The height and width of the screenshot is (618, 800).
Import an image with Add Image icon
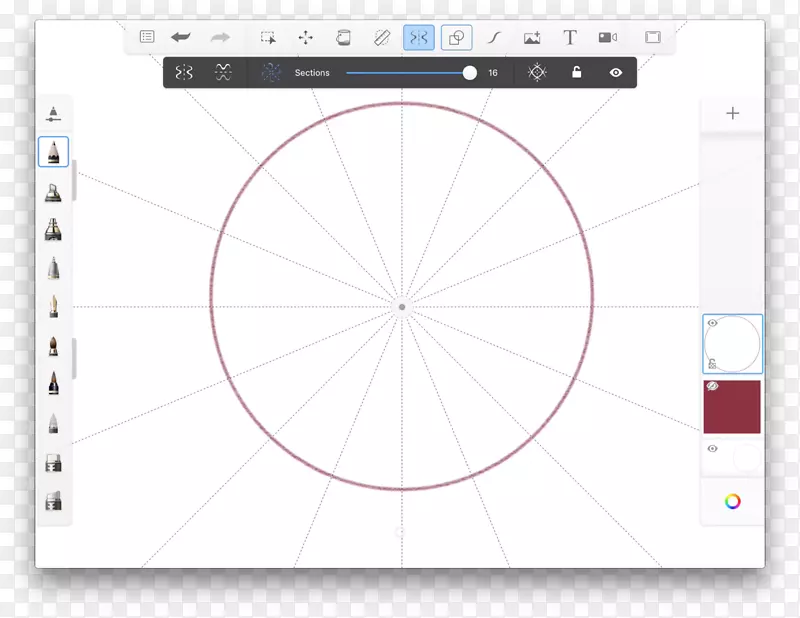coord(532,38)
